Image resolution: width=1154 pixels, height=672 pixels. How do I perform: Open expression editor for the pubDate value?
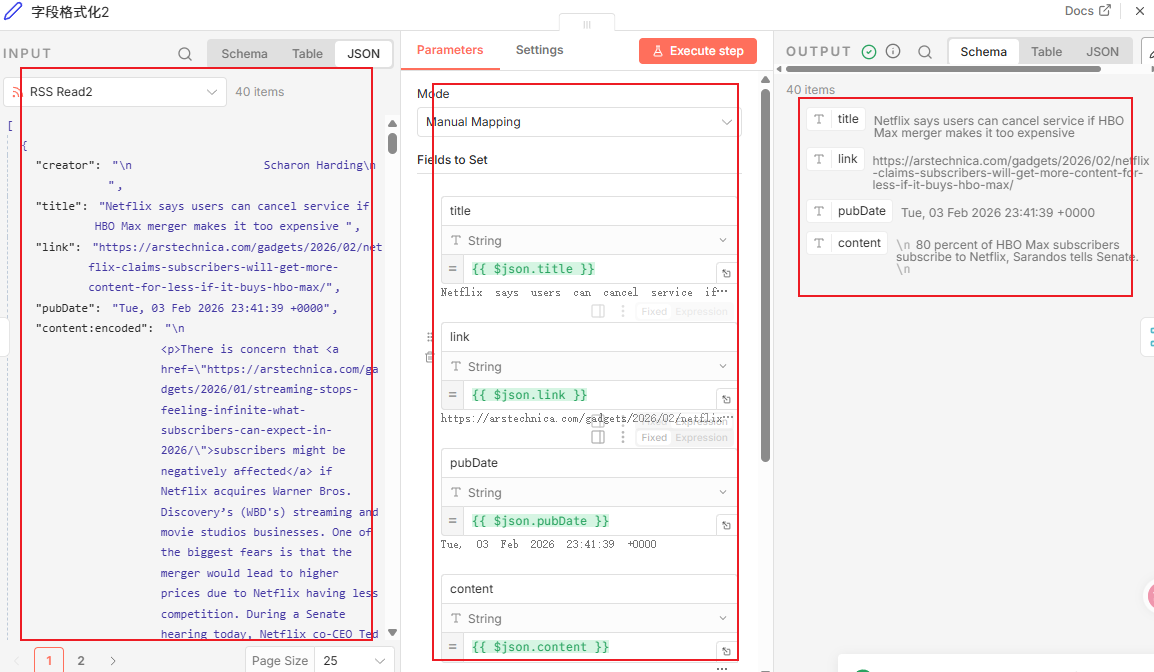(726, 525)
